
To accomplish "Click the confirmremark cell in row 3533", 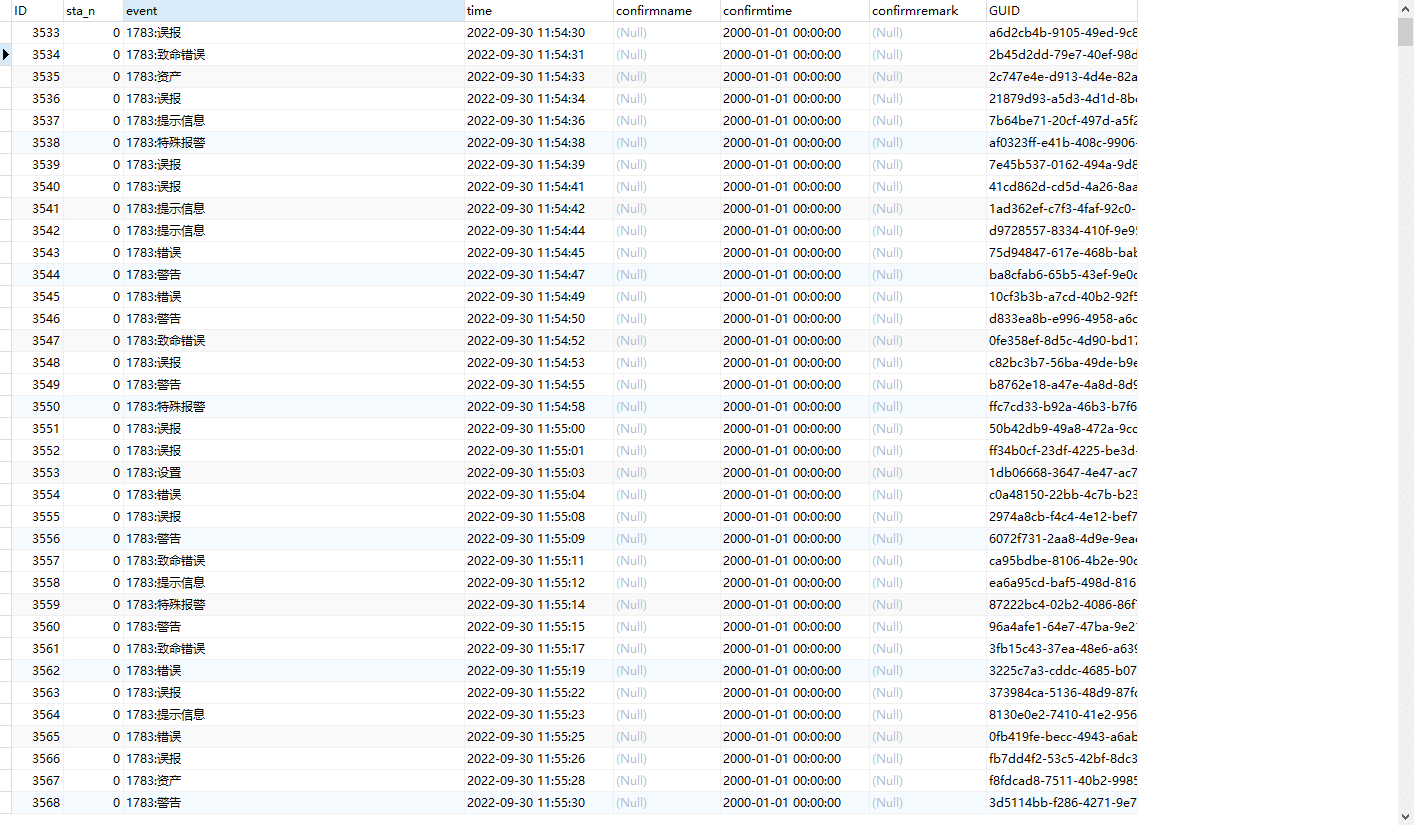I will (x=927, y=33).
